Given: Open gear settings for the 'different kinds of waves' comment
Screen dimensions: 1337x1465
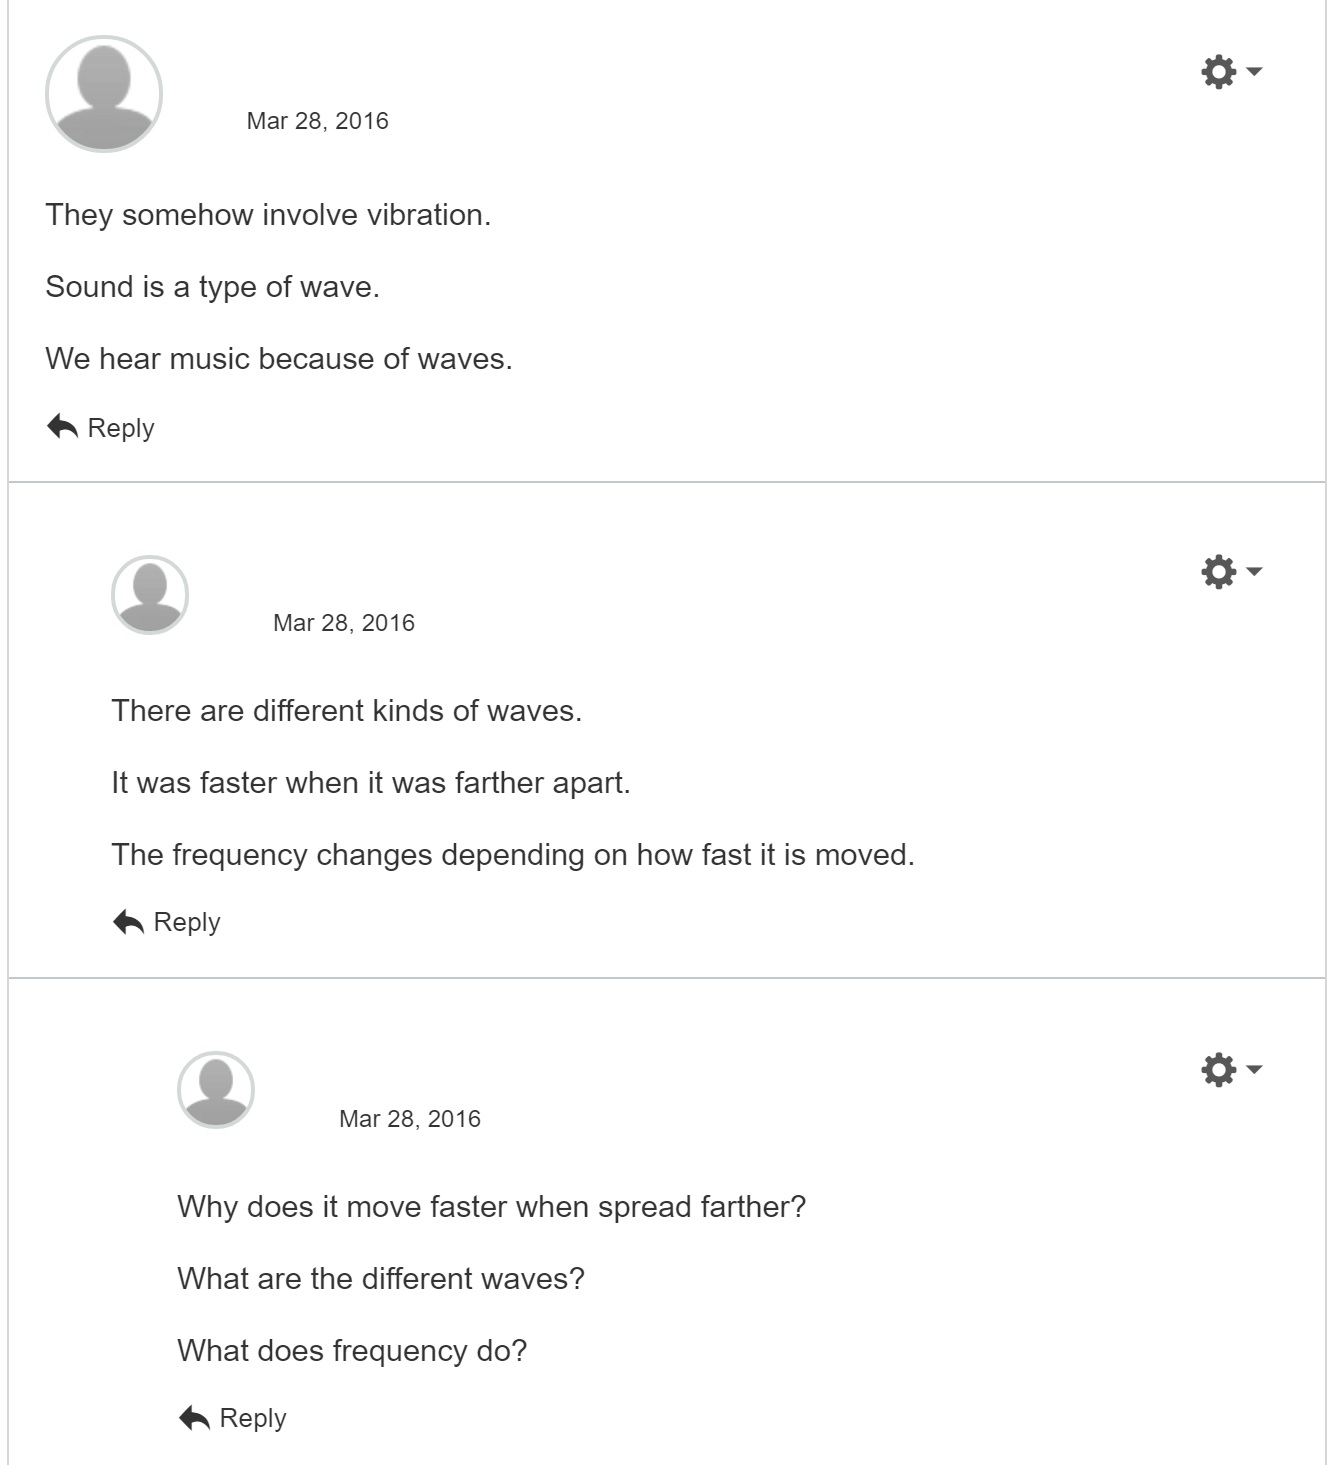Looking at the screenshot, I should [1219, 572].
